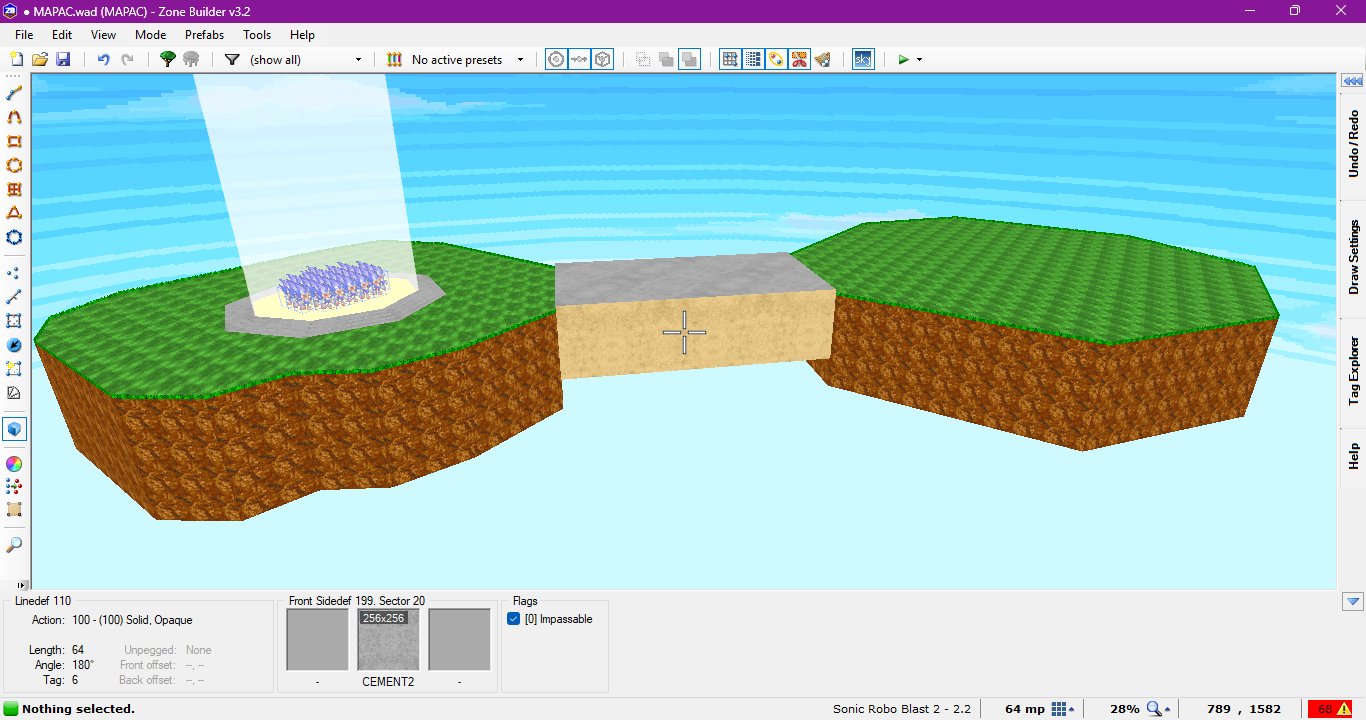
Task: Open a map with the folder icon
Action: pyautogui.click(x=40, y=60)
